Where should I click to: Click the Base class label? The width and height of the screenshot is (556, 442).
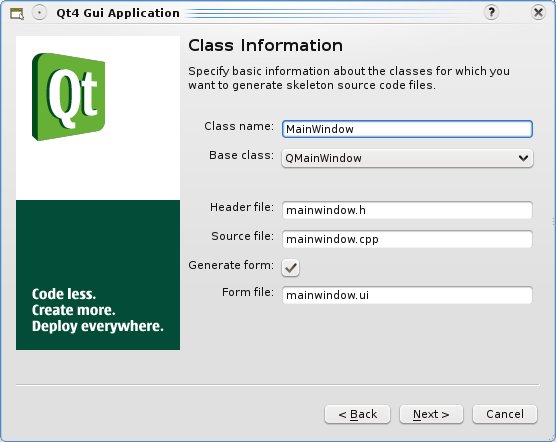point(241,155)
